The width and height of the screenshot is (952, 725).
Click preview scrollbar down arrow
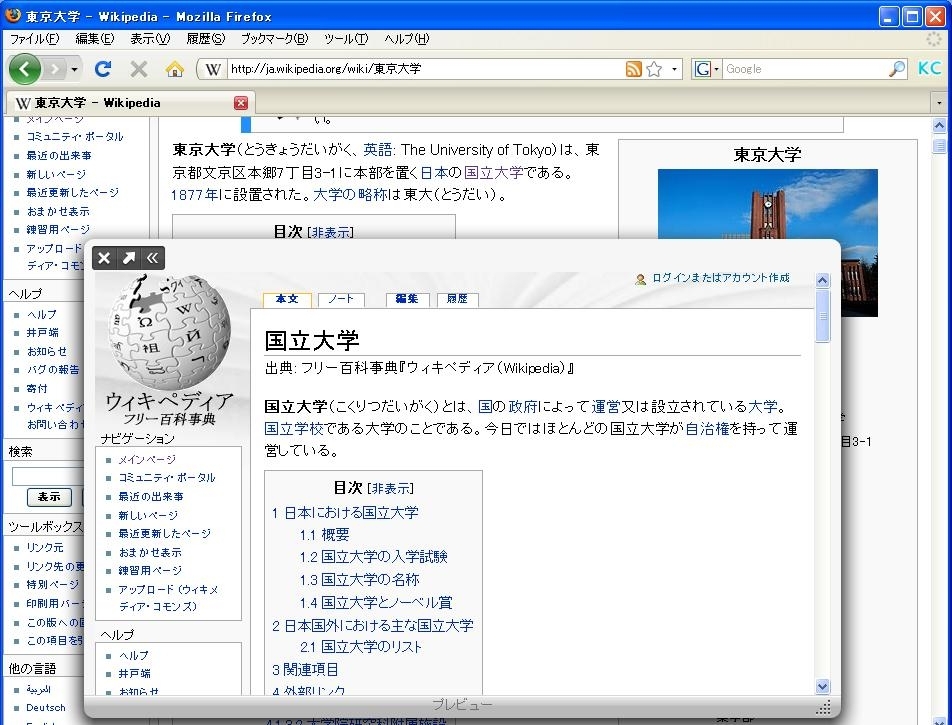[823, 687]
